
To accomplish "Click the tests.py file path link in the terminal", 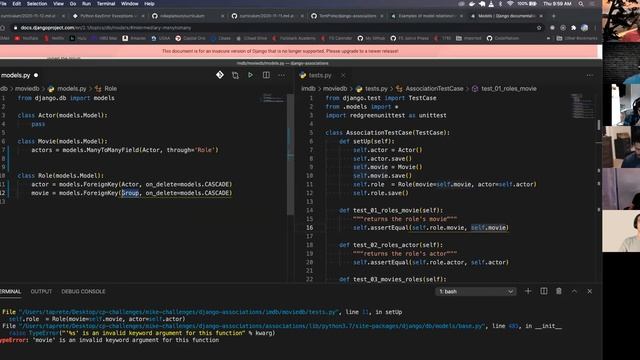I will [x=178, y=312].
